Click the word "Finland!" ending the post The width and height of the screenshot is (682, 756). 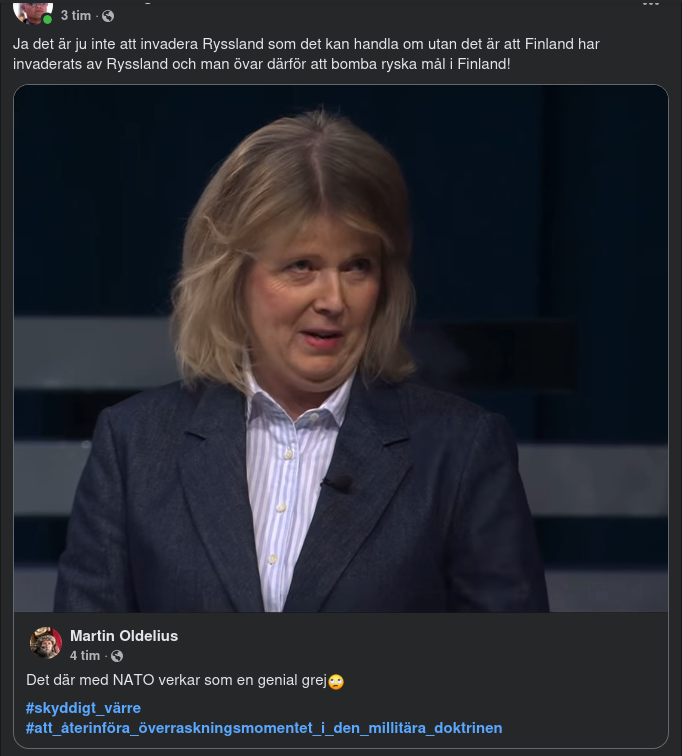click(482, 65)
